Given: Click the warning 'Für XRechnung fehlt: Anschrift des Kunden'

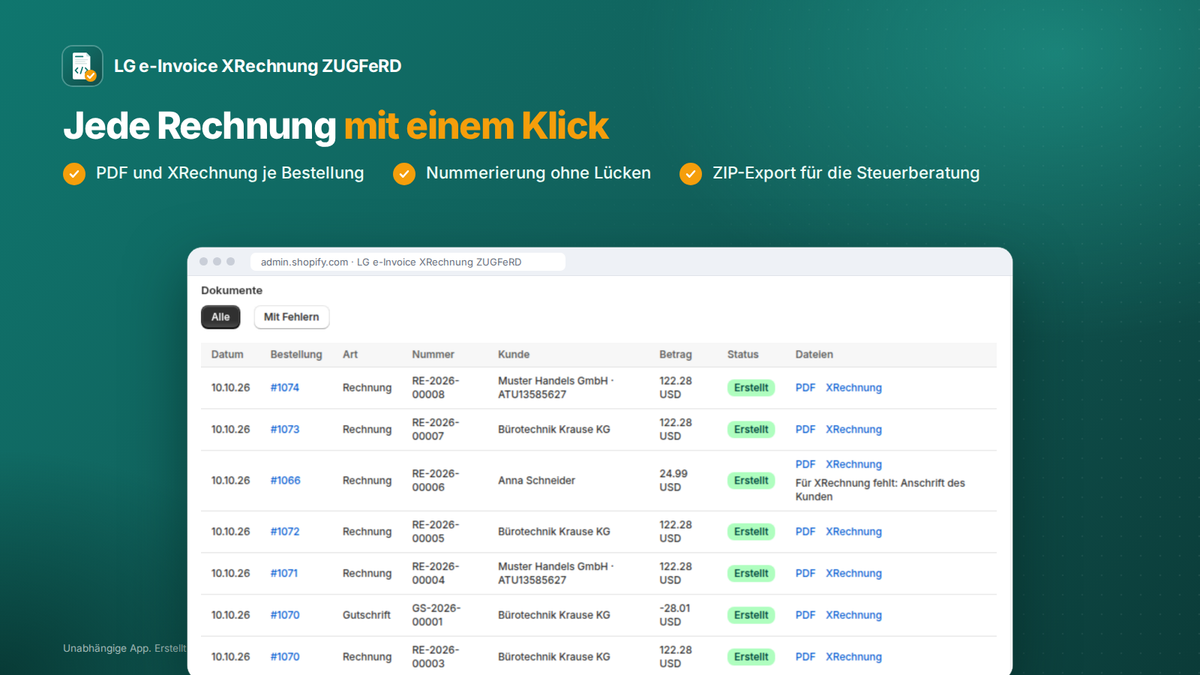Looking at the screenshot, I should click(880, 490).
